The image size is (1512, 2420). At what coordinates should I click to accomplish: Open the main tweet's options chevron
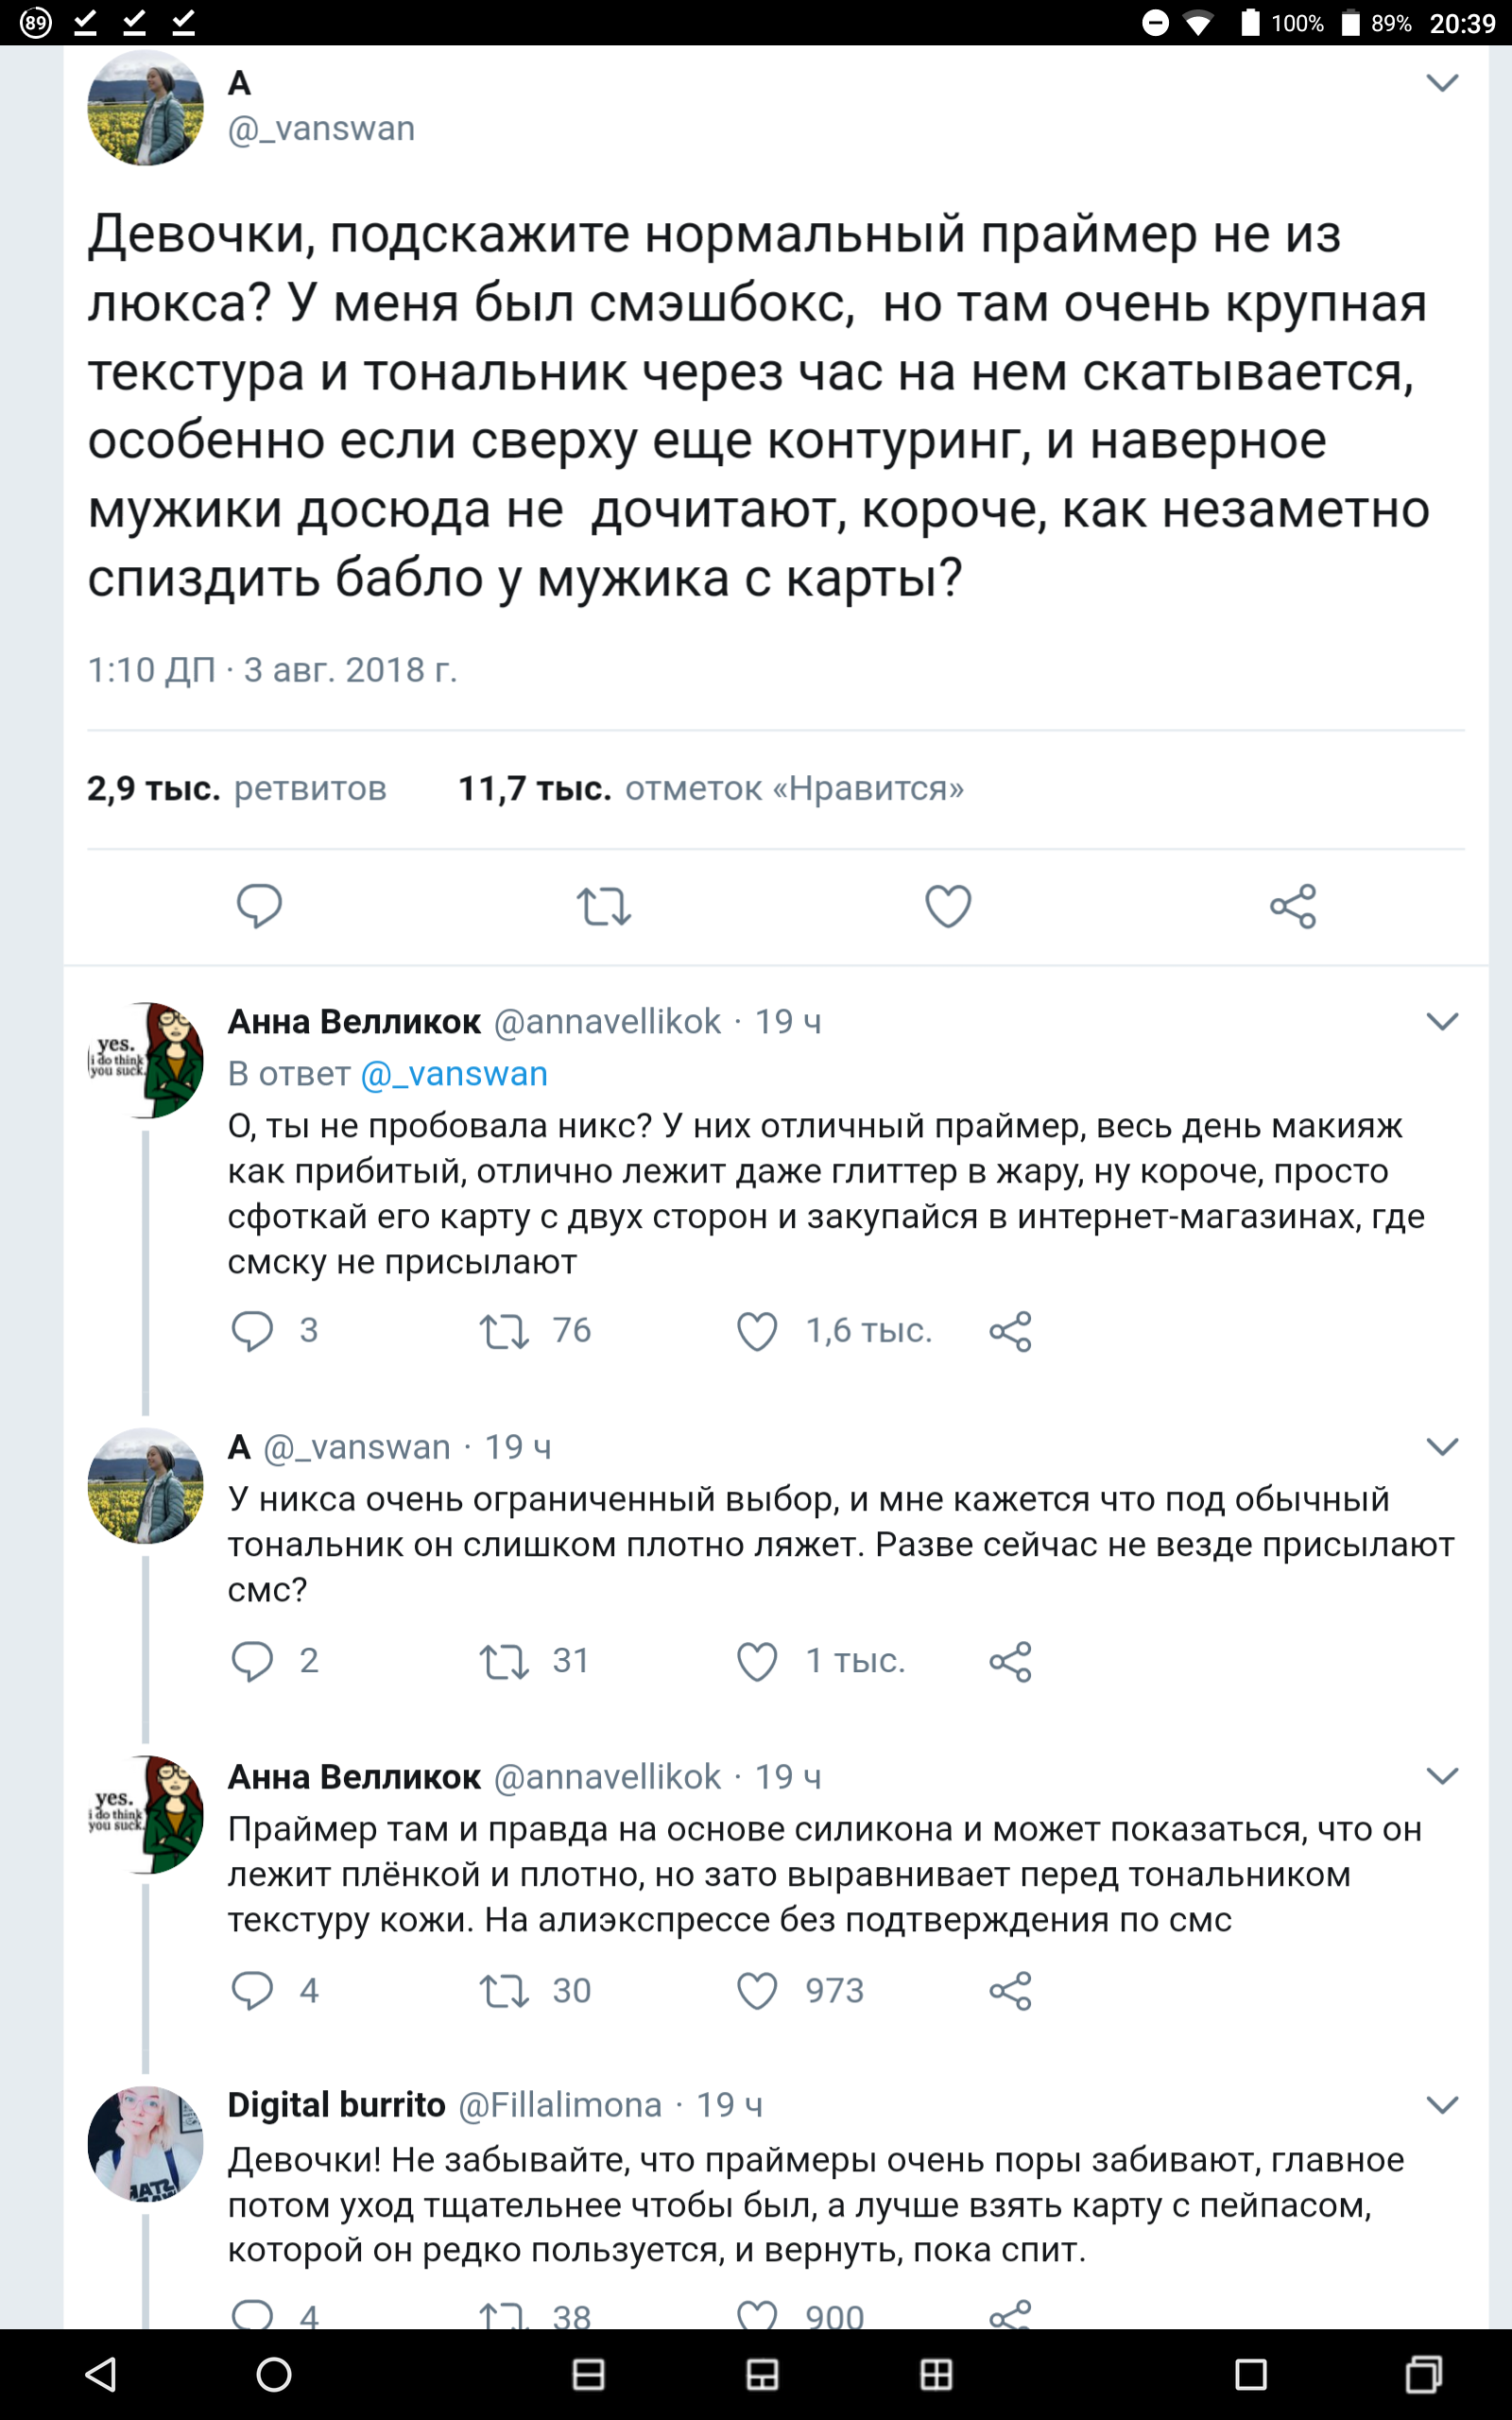tap(1441, 83)
